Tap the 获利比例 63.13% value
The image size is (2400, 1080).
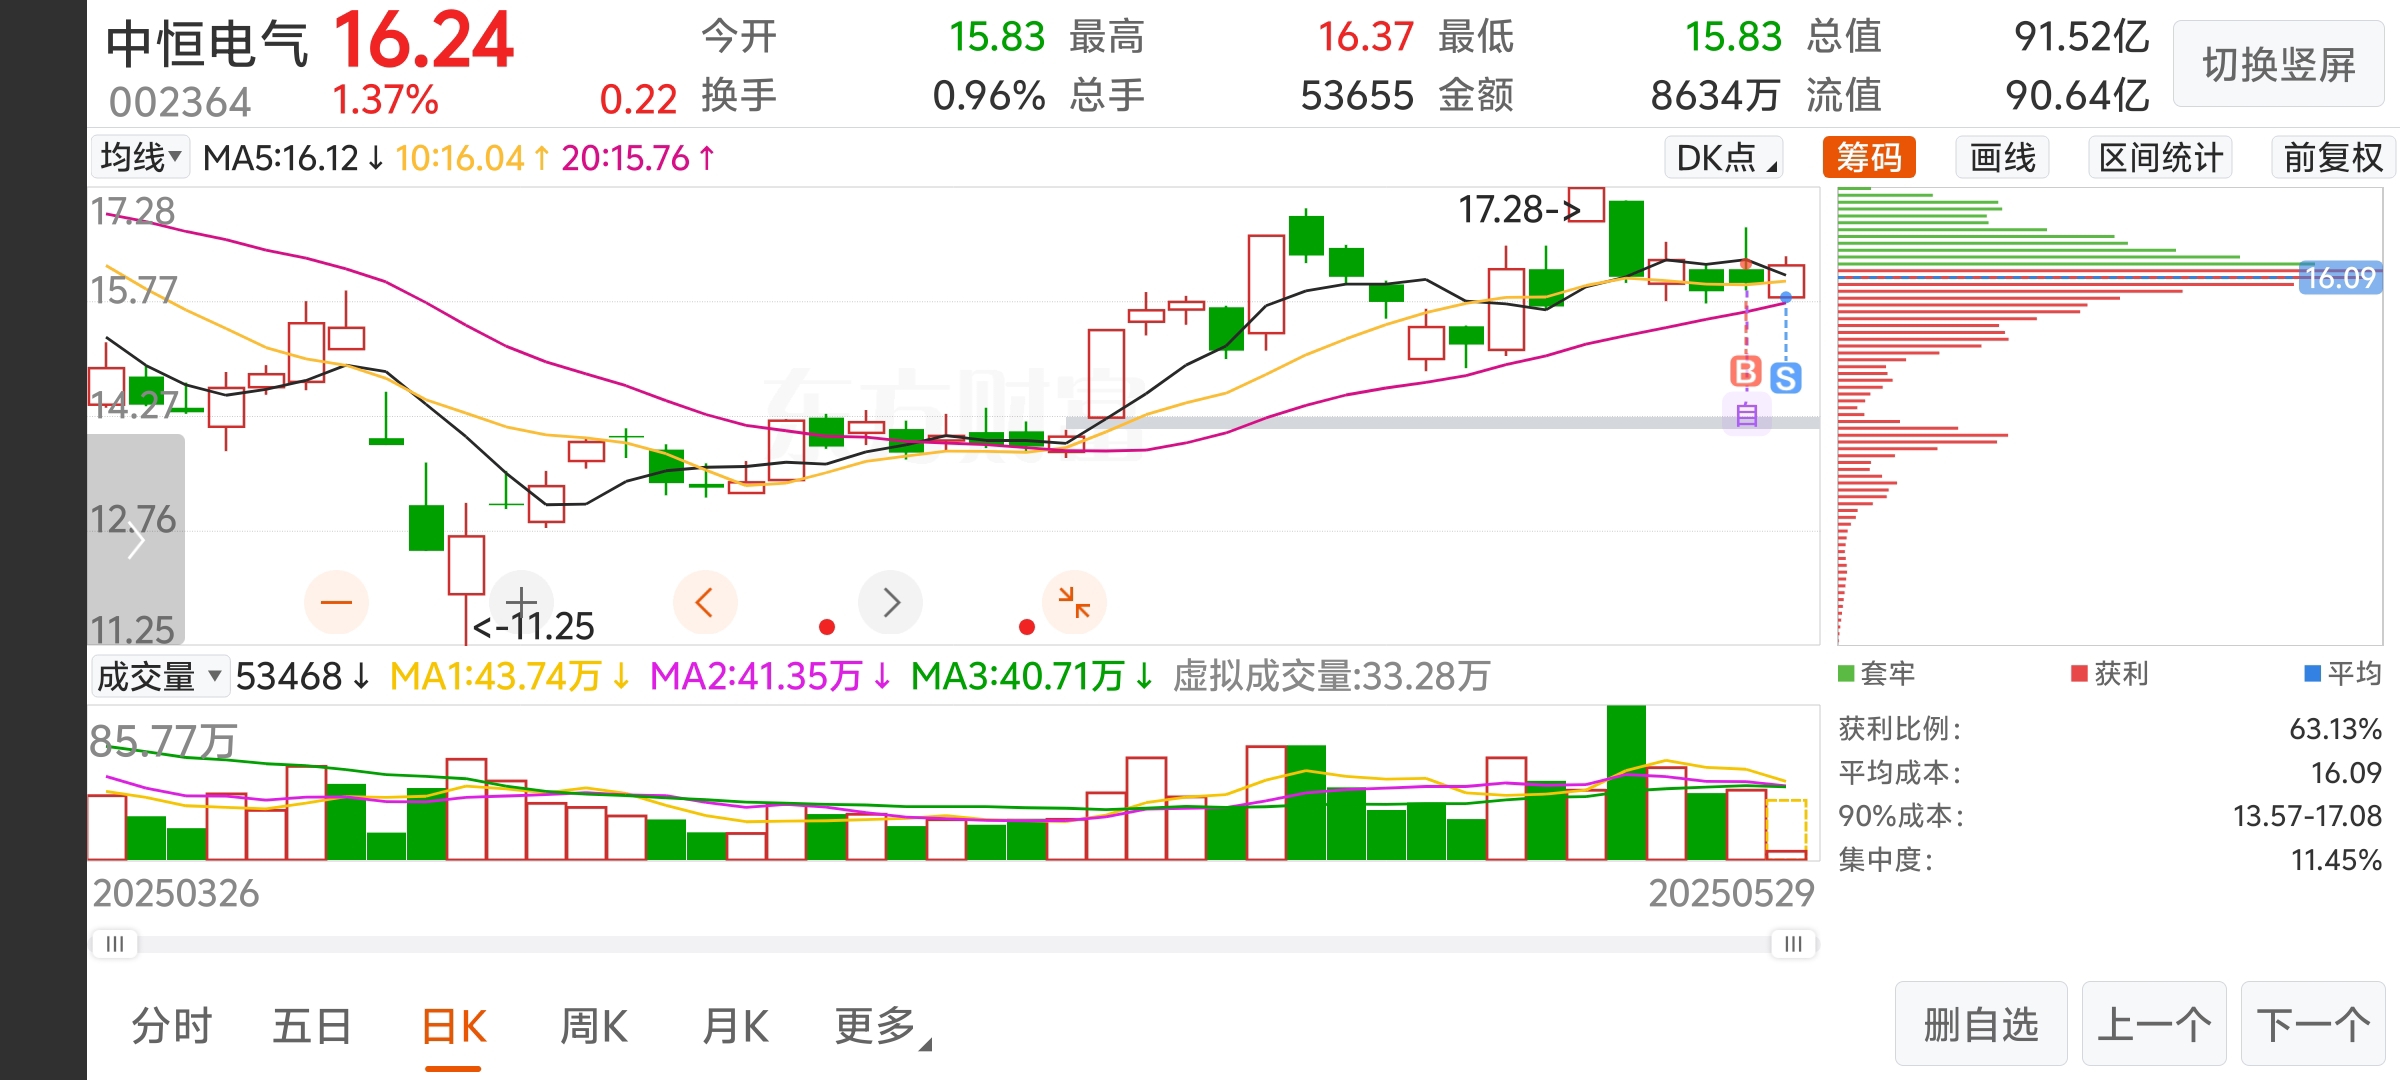[2335, 729]
